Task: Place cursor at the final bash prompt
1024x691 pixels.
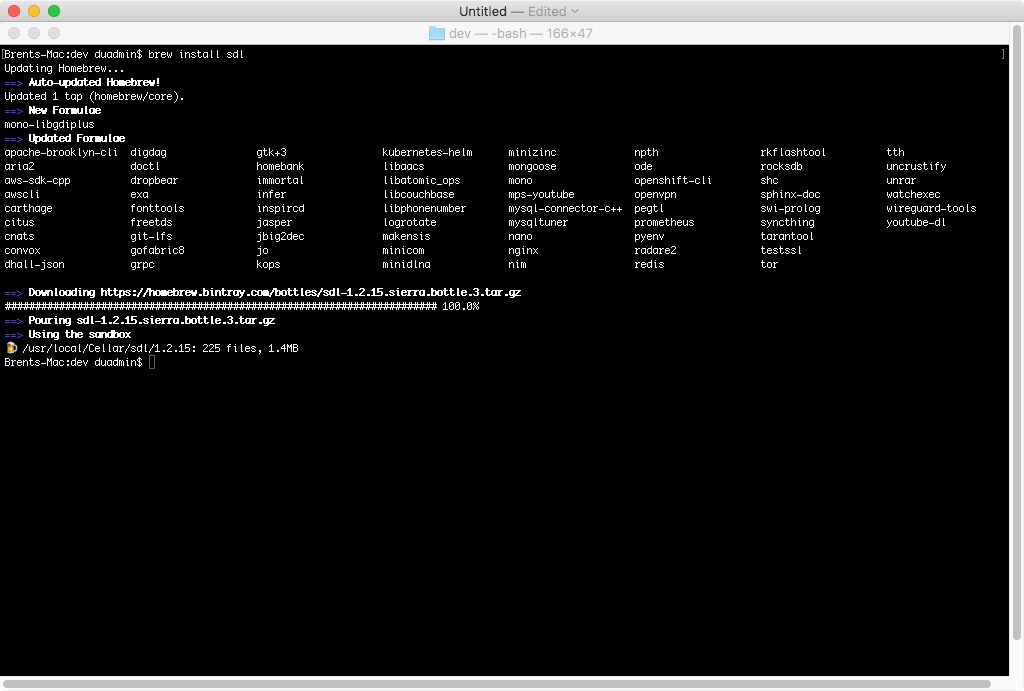Action: 152,362
